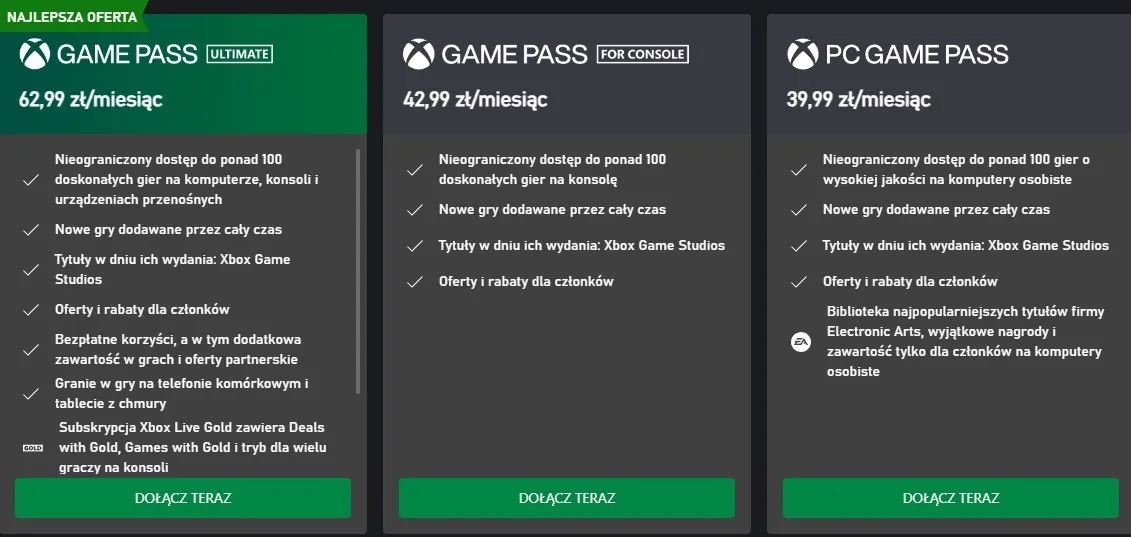This screenshot has width=1131, height=537.
Task: Click the EA icon in PC Game Pass
Action: [x=800, y=342]
